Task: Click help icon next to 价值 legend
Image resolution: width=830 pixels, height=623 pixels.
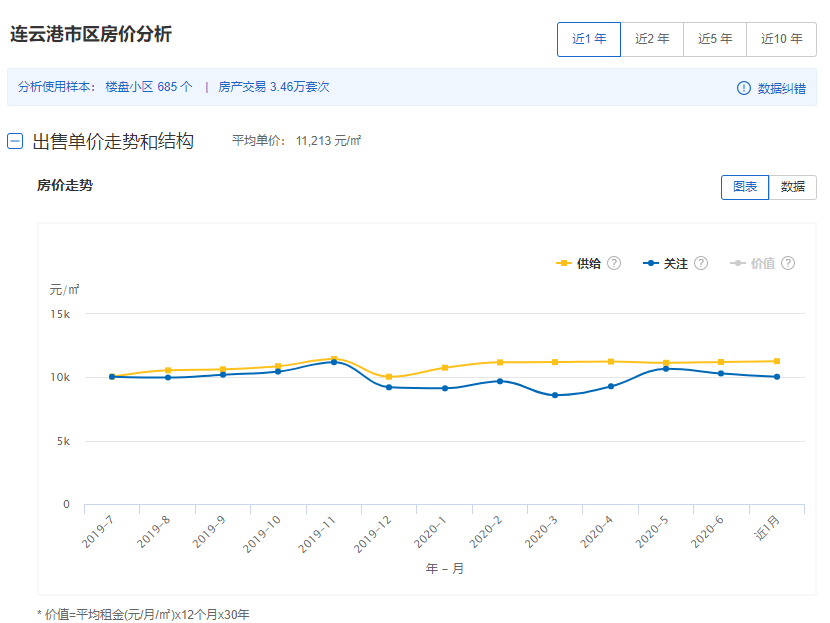Action: click(x=788, y=263)
